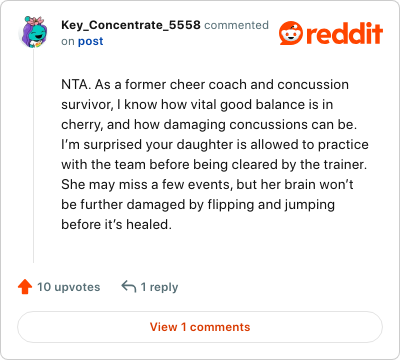Click the line "survivor, I know how vital"
This screenshot has width=400, height=360.
(x=197, y=105)
